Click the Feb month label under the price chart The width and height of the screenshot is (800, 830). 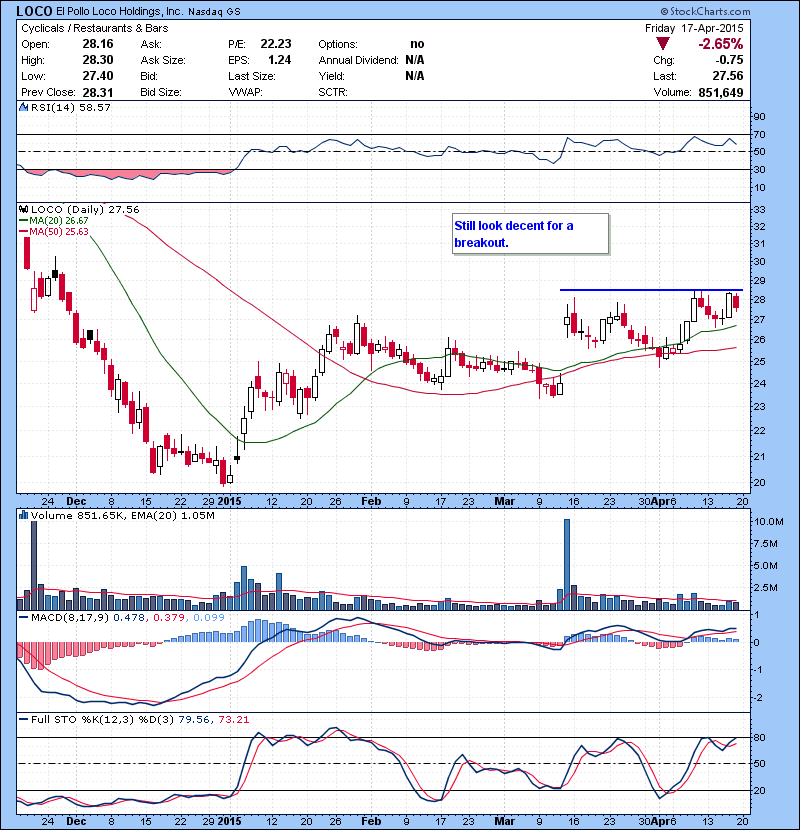pos(371,501)
